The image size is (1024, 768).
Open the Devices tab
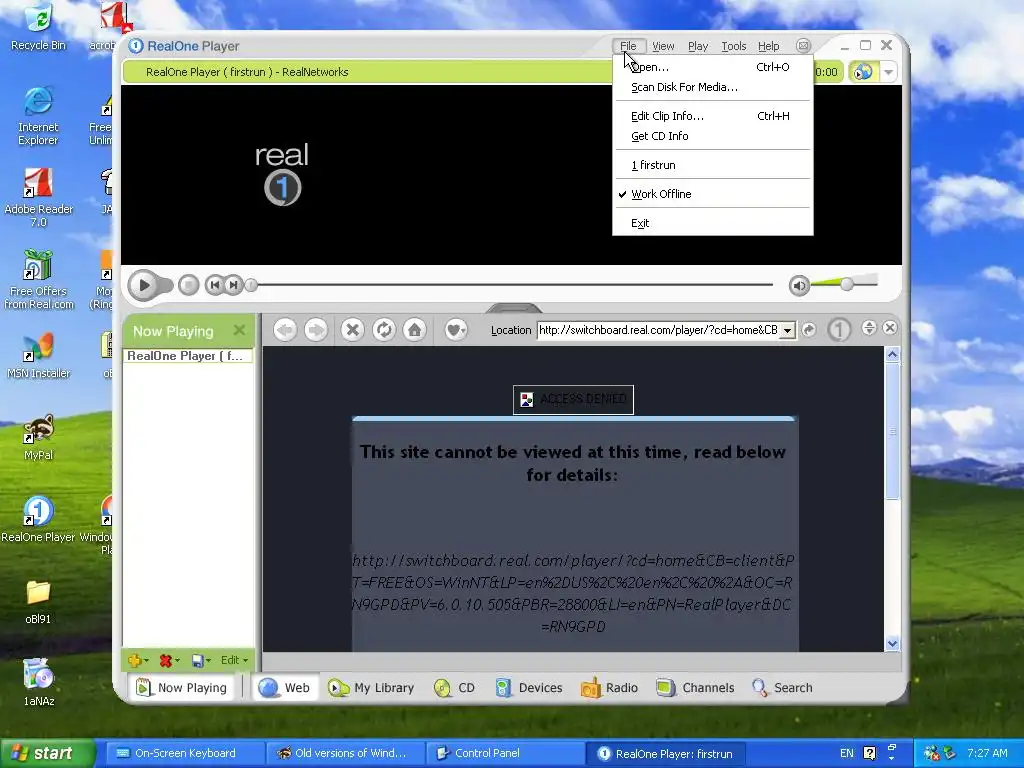(x=528, y=688)
